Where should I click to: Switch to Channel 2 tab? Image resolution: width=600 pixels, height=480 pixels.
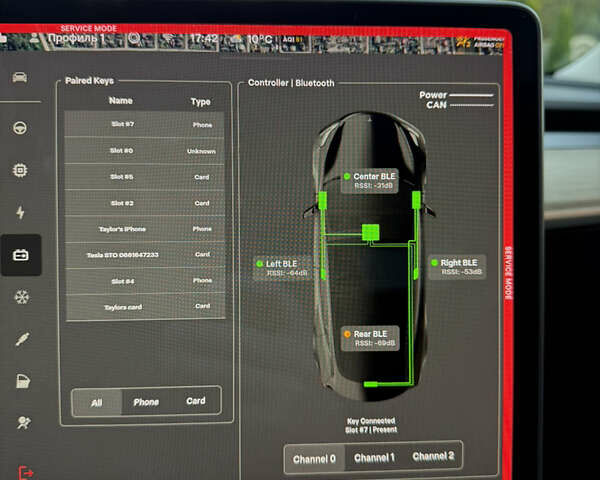coord(433,456)
